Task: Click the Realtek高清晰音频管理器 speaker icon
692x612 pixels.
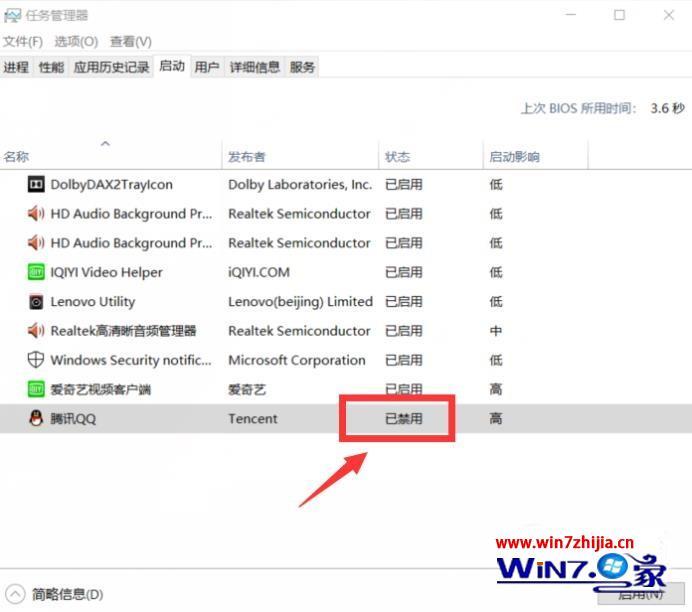Action: pyautogui.click(x=36, y=330)
